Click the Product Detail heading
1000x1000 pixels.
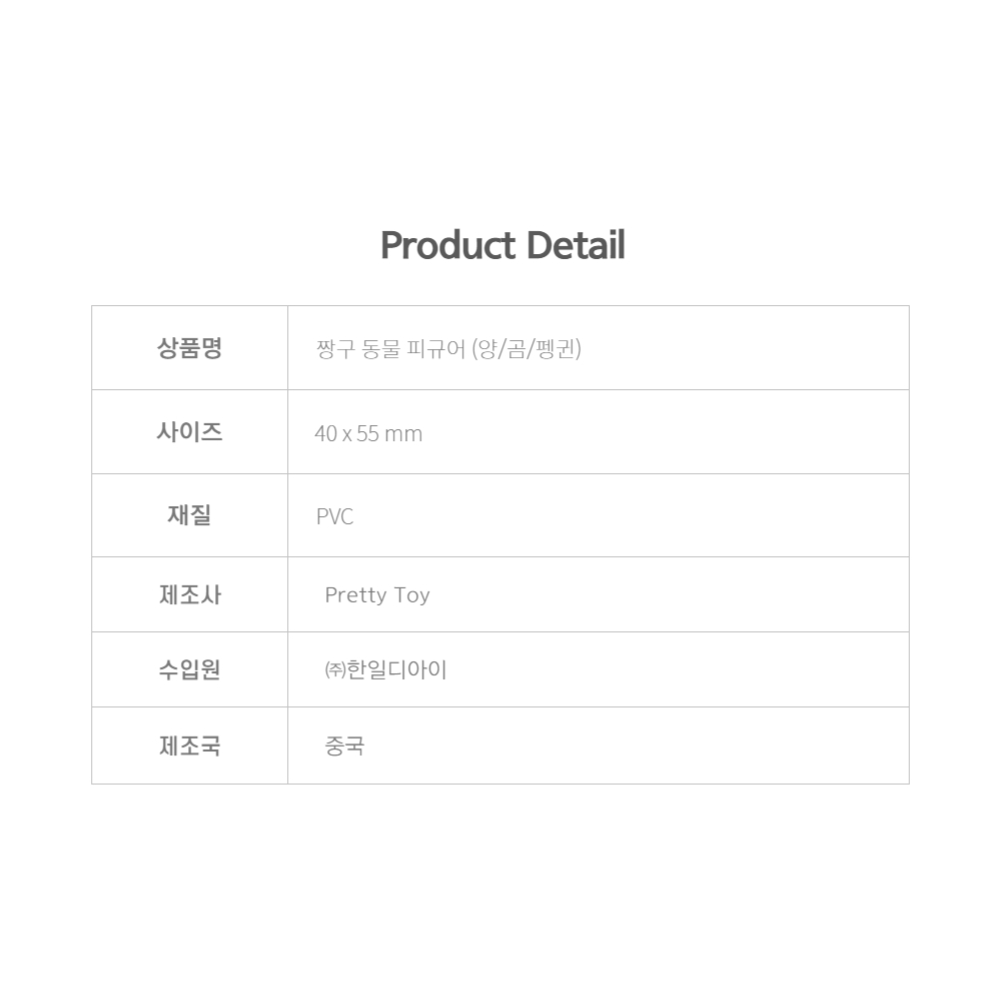pos(503,246)
